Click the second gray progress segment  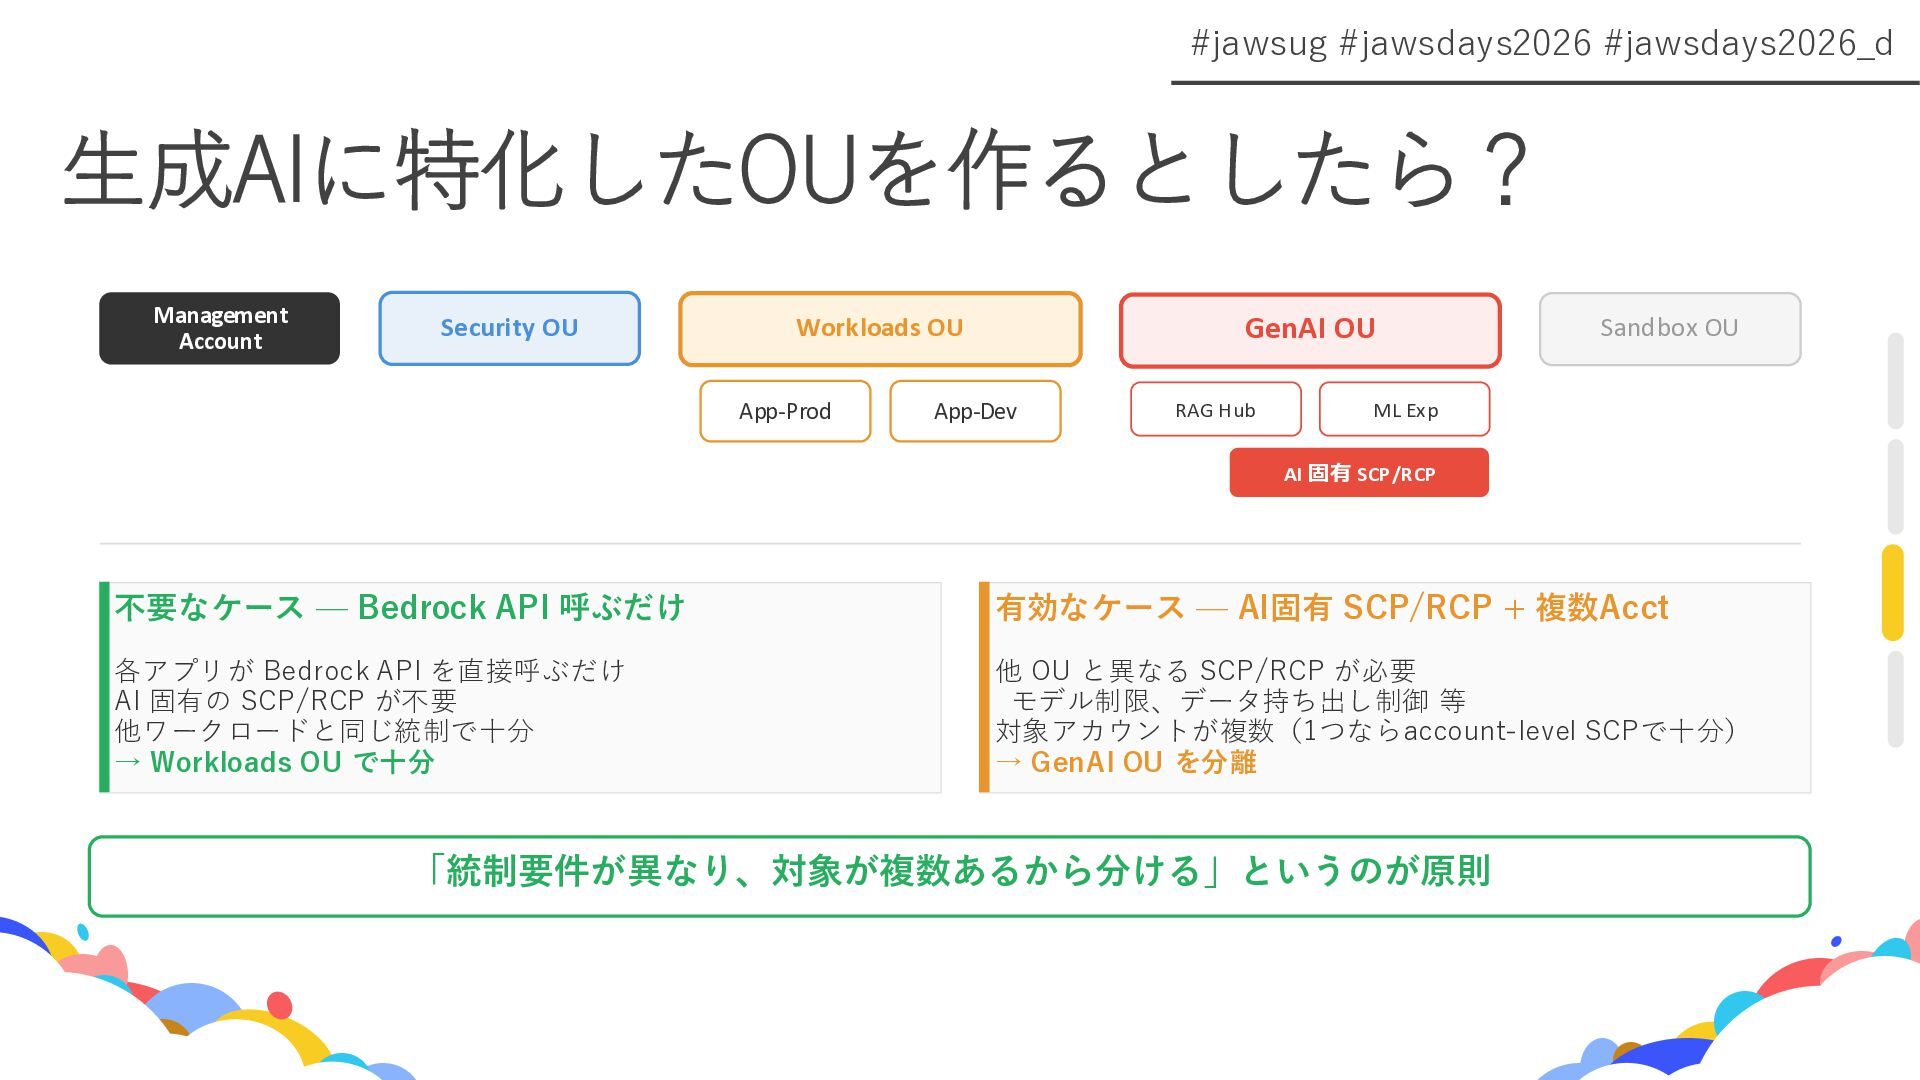1894,486
